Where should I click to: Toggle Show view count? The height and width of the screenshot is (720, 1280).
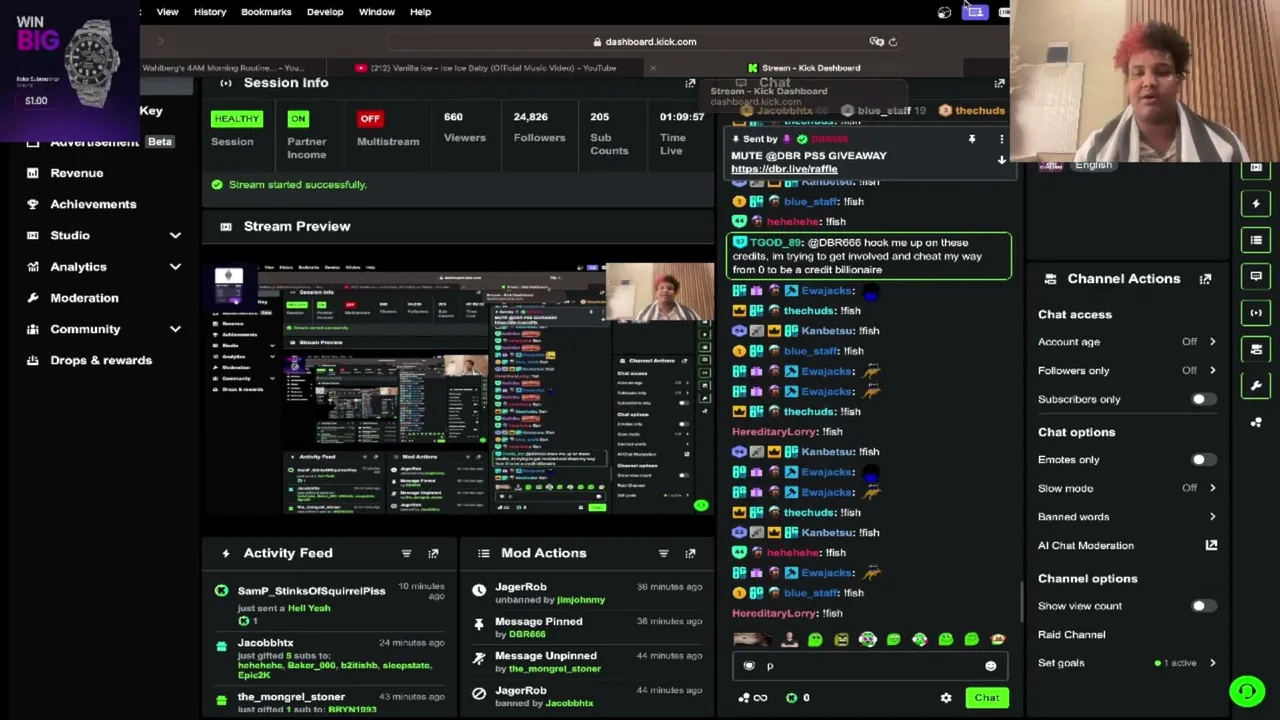coord(1203,606)
